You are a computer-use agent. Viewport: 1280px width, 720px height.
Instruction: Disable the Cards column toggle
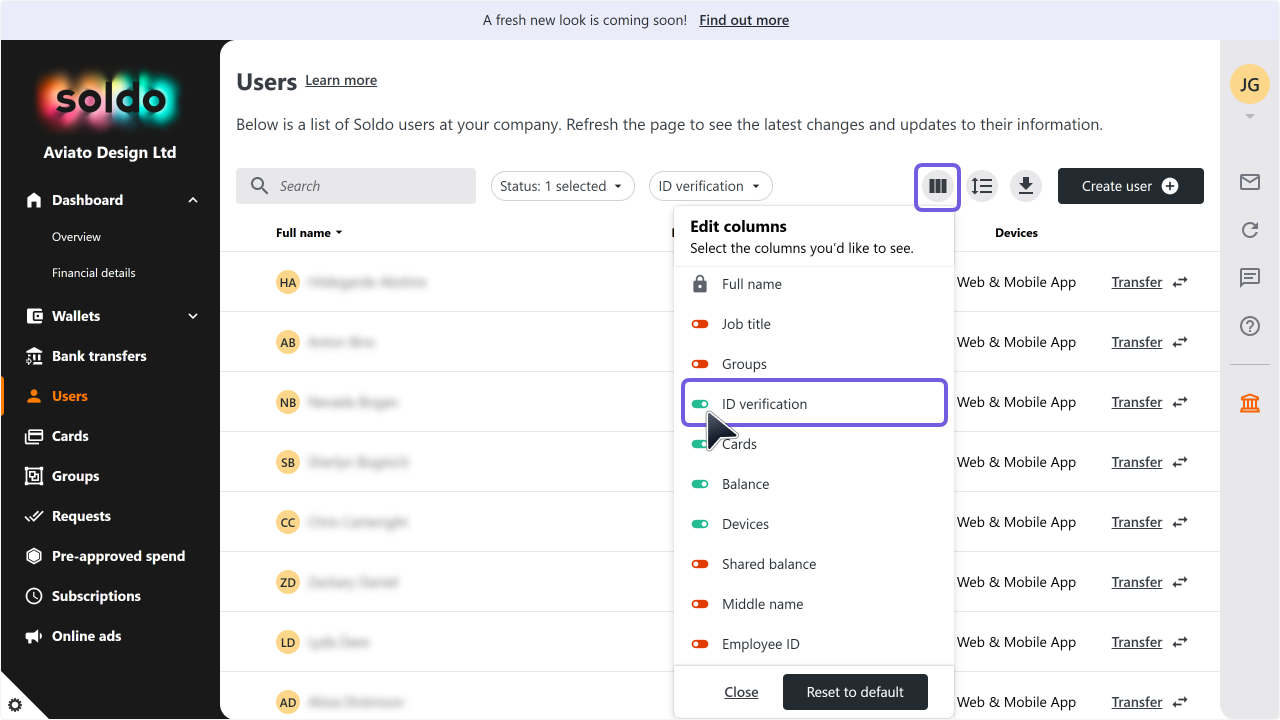coord(699,444)
